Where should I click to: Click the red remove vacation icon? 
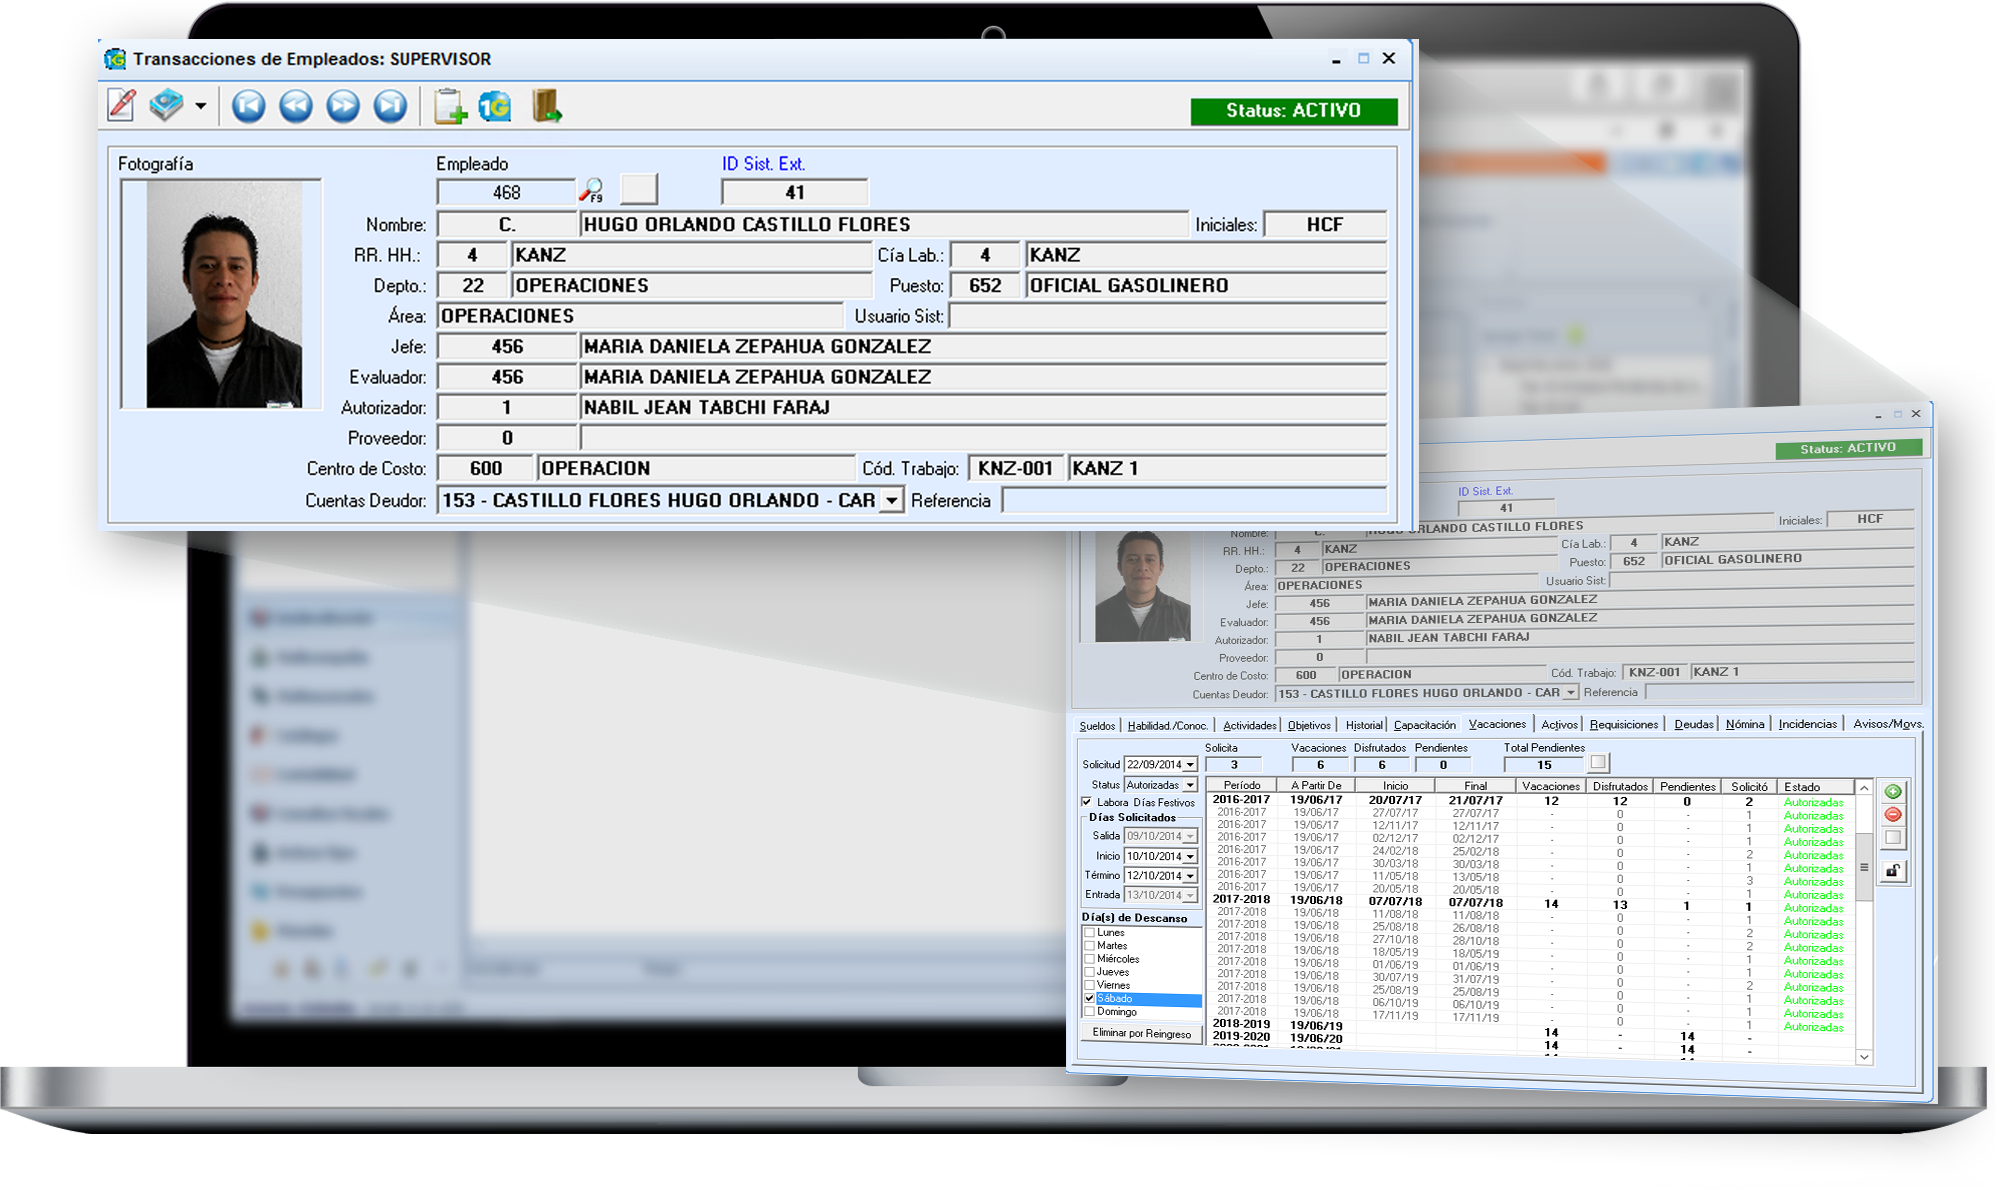coord(1893,815)
